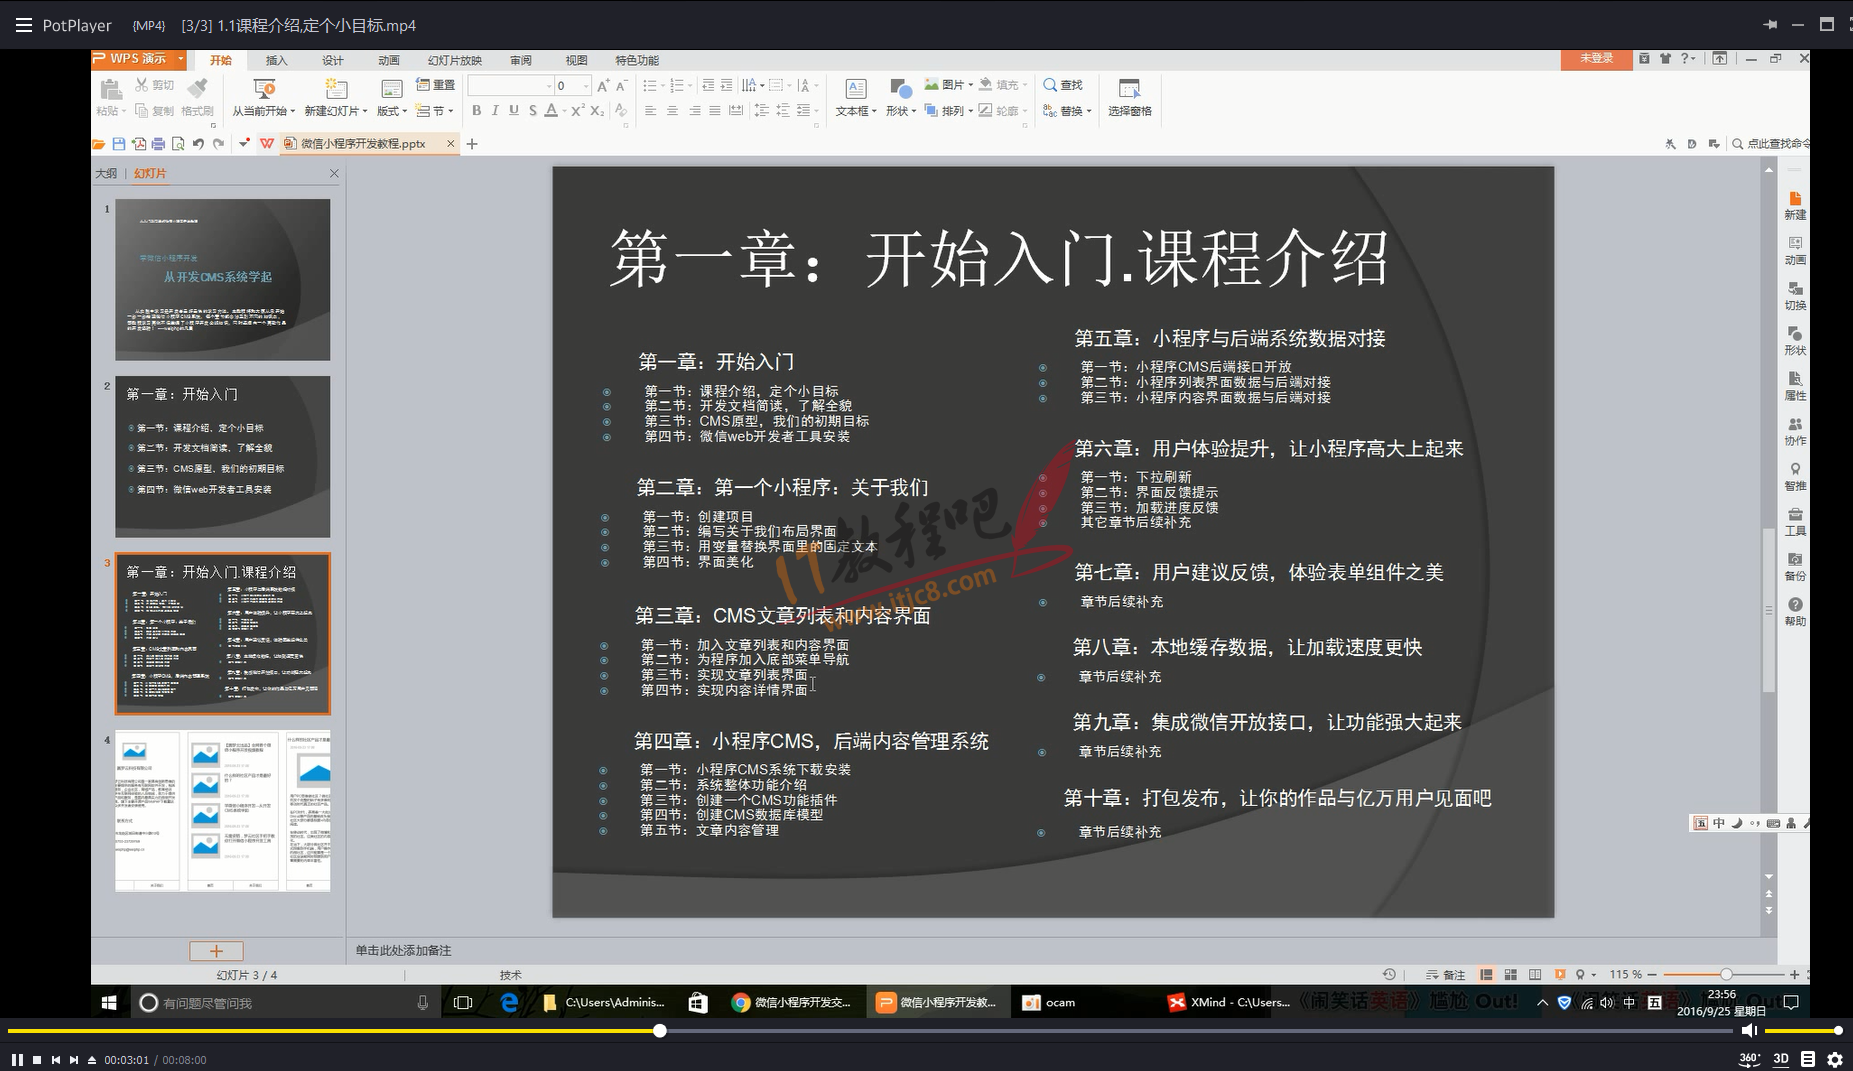Click the font color A icon

[551, 110]
